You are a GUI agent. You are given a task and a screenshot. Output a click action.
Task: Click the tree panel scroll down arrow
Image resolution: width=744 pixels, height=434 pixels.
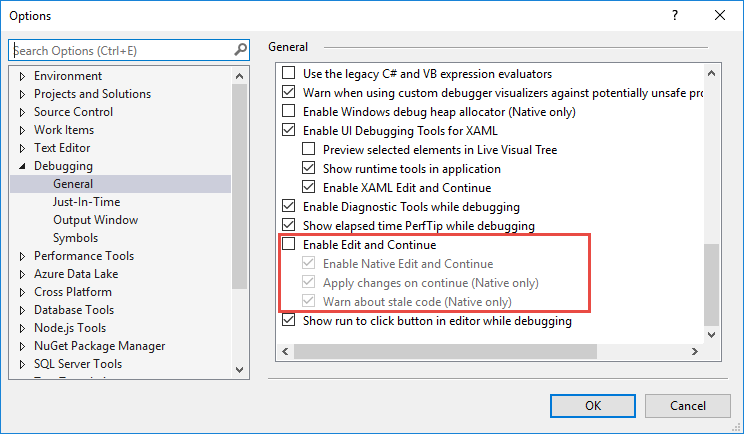240,371
